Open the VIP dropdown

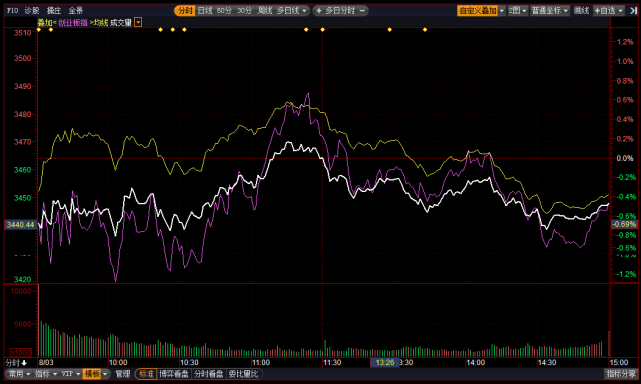[x=70, y=374]
